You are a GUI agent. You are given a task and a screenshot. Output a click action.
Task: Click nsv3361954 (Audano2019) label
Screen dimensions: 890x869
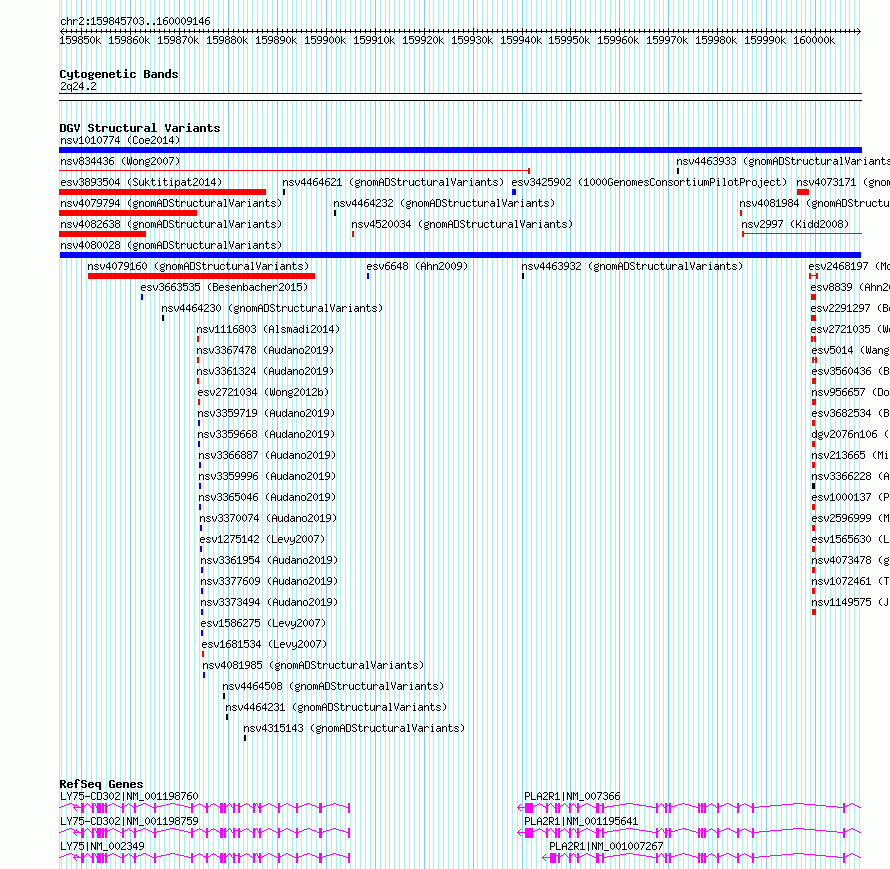tap(269, 560)
